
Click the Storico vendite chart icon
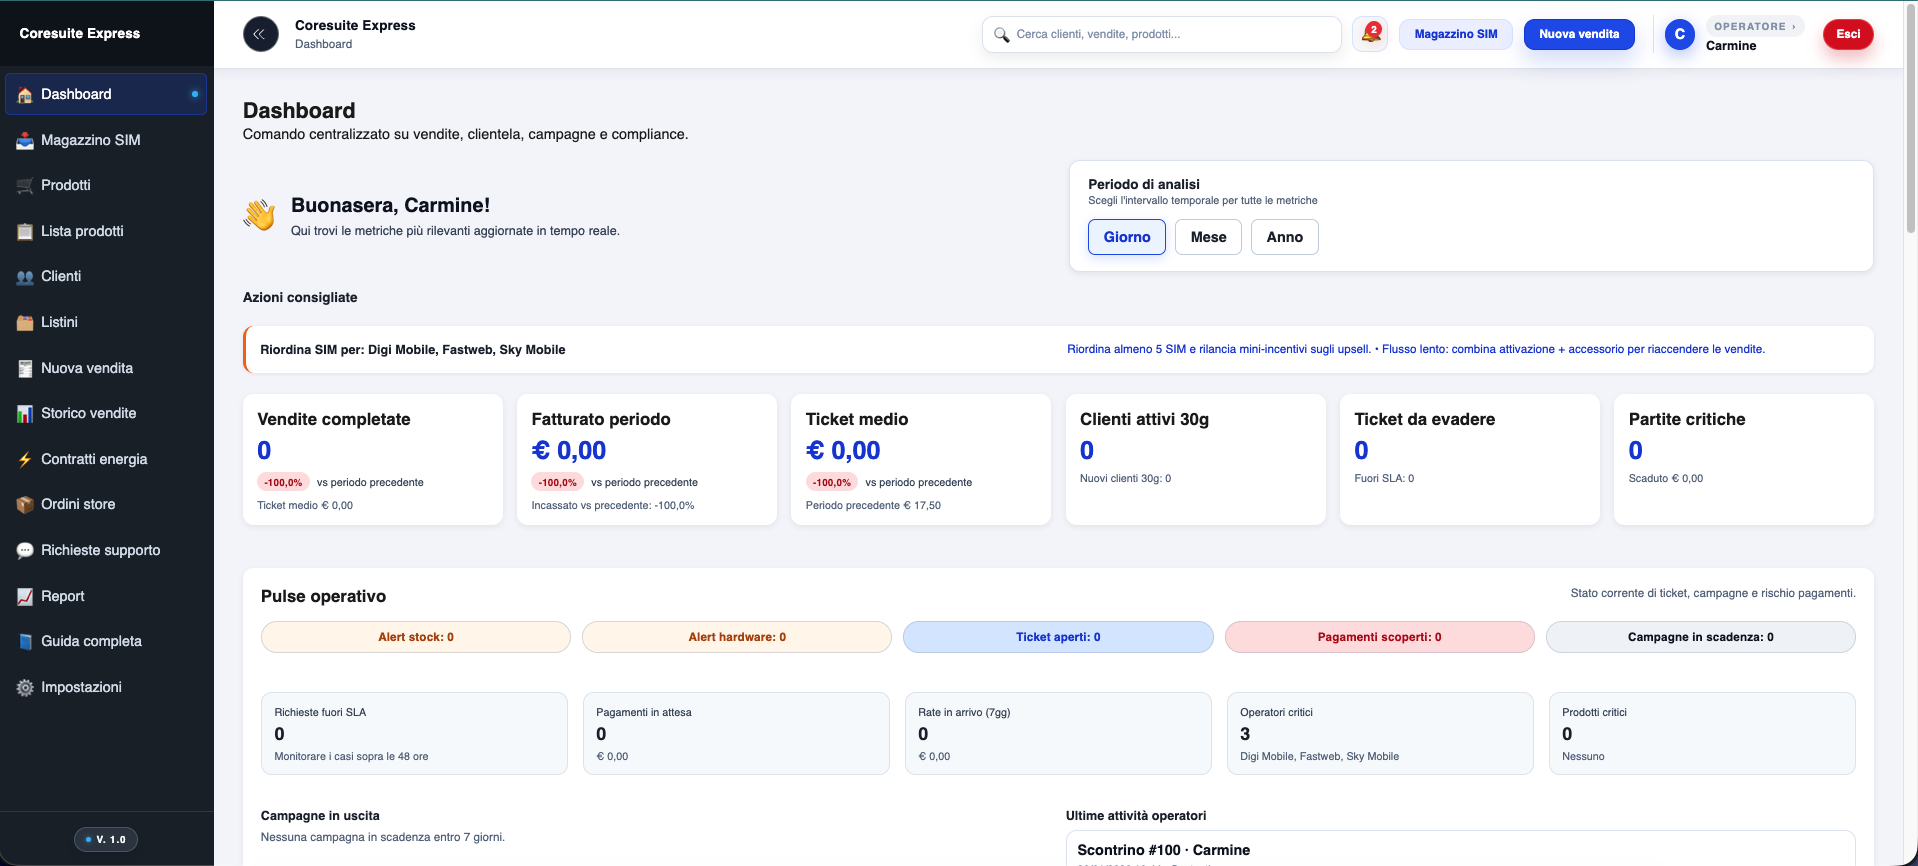coord(25,414)
